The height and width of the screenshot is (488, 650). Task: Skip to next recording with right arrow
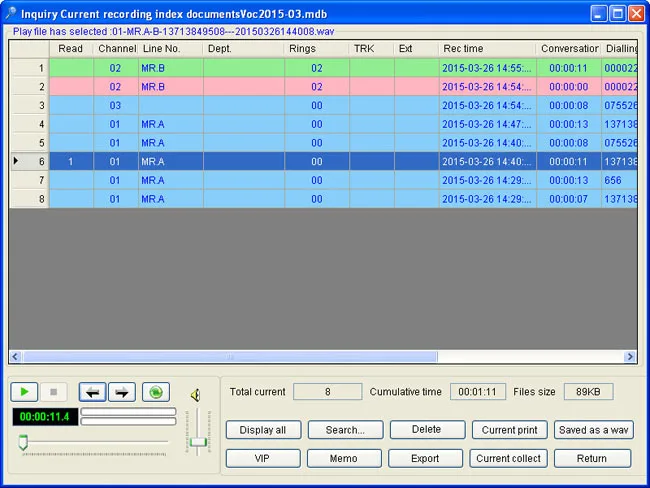point(122,392)
